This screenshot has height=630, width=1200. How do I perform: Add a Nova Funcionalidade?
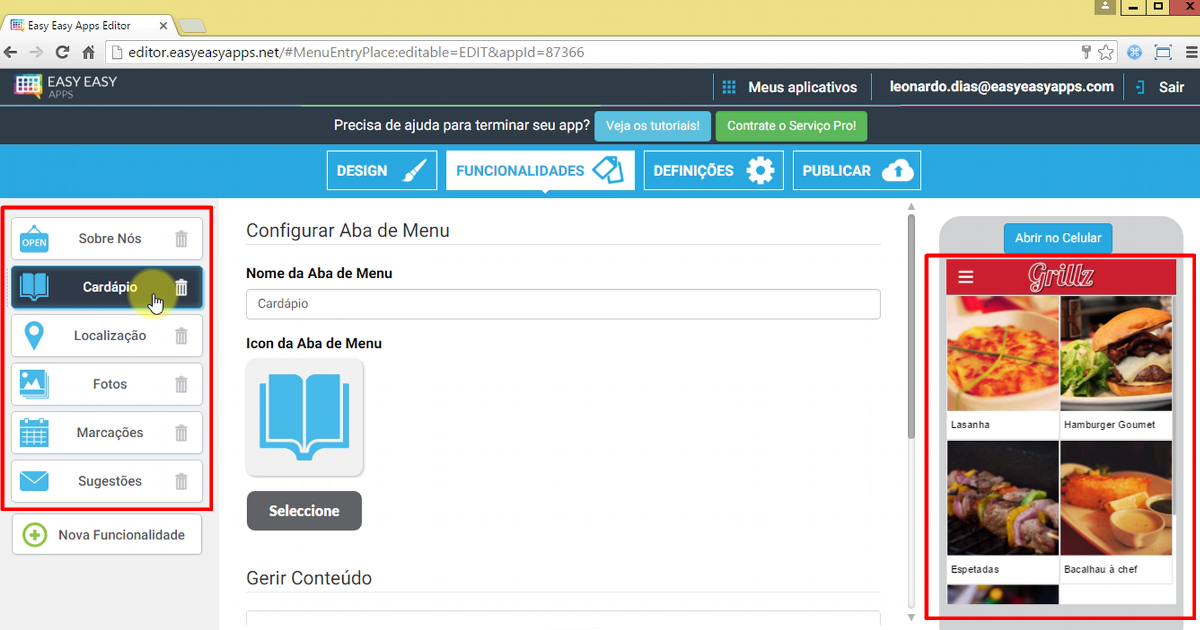pos(107,535)
